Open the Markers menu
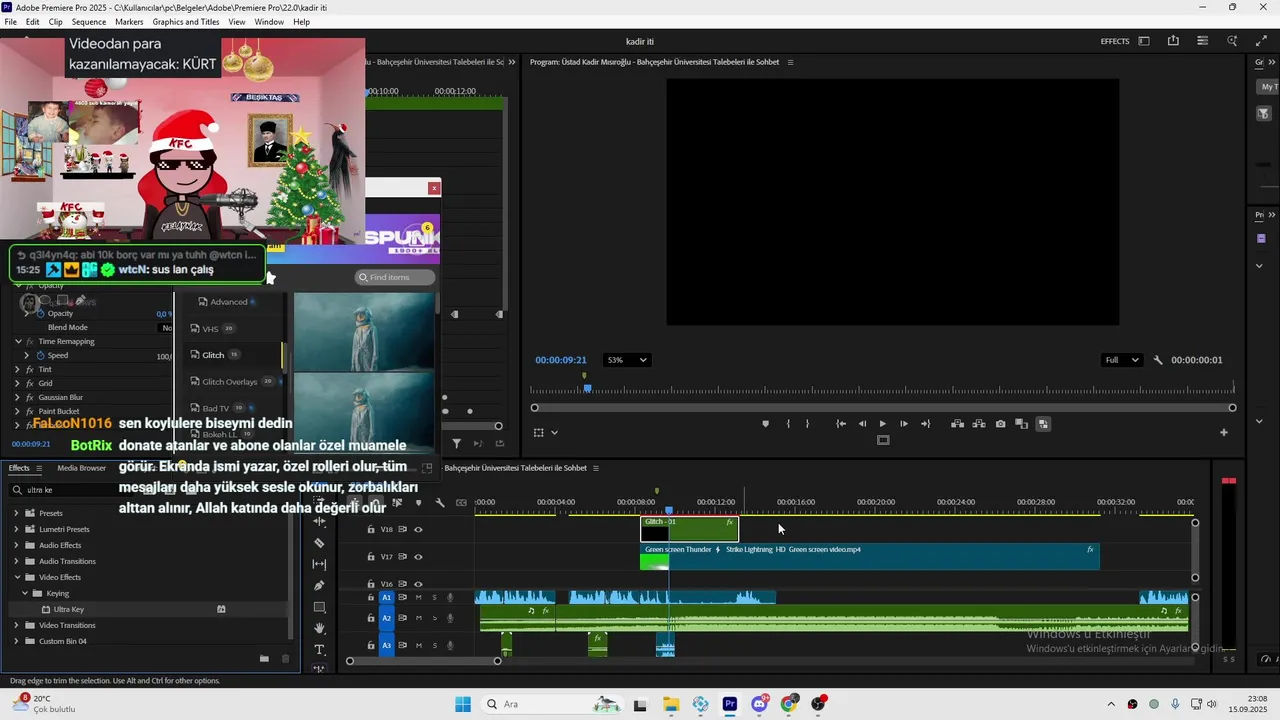This screenshot has height=720, width=1280. click(129, 22)
